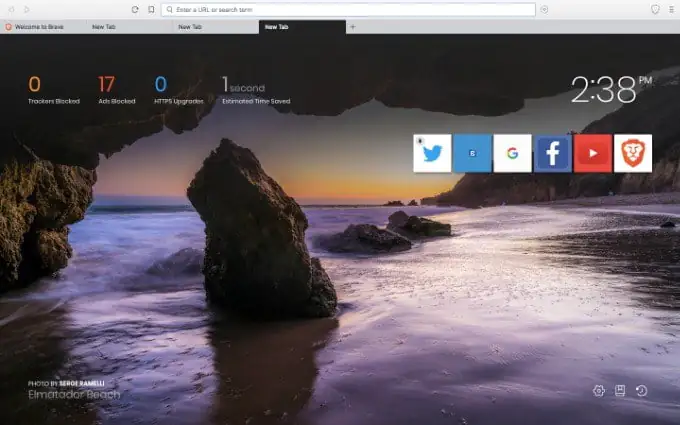This screenshot has height=425, width=680.
Task: Open the Facebook top site tile
Action: 552,153
